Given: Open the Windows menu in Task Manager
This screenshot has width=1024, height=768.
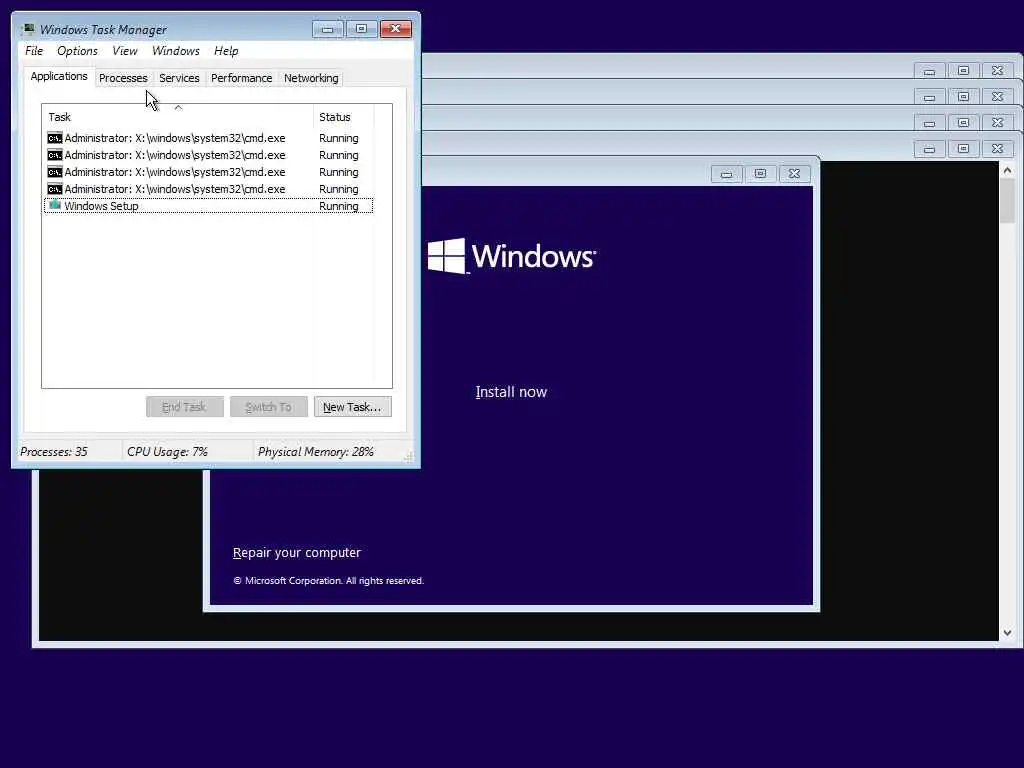Looking at the screenshot, I should [x=176, y=51].
